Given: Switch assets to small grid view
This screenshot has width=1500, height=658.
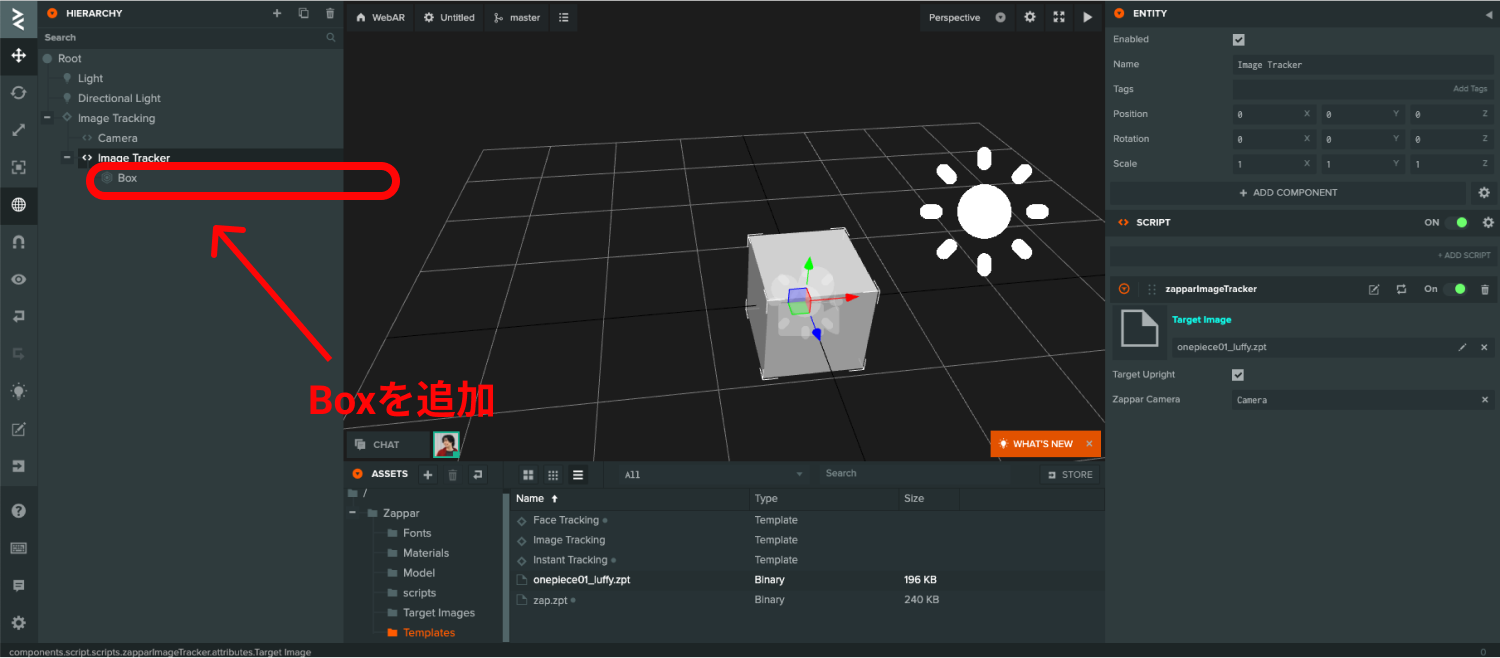Looking at the screenshot, I should 553,474.
